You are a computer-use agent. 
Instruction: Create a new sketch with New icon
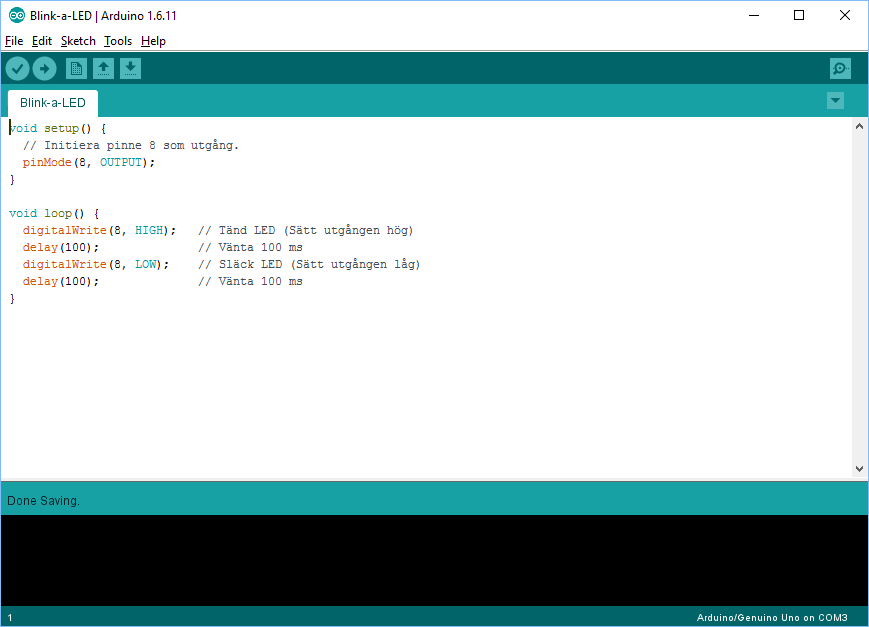point(76,69)
